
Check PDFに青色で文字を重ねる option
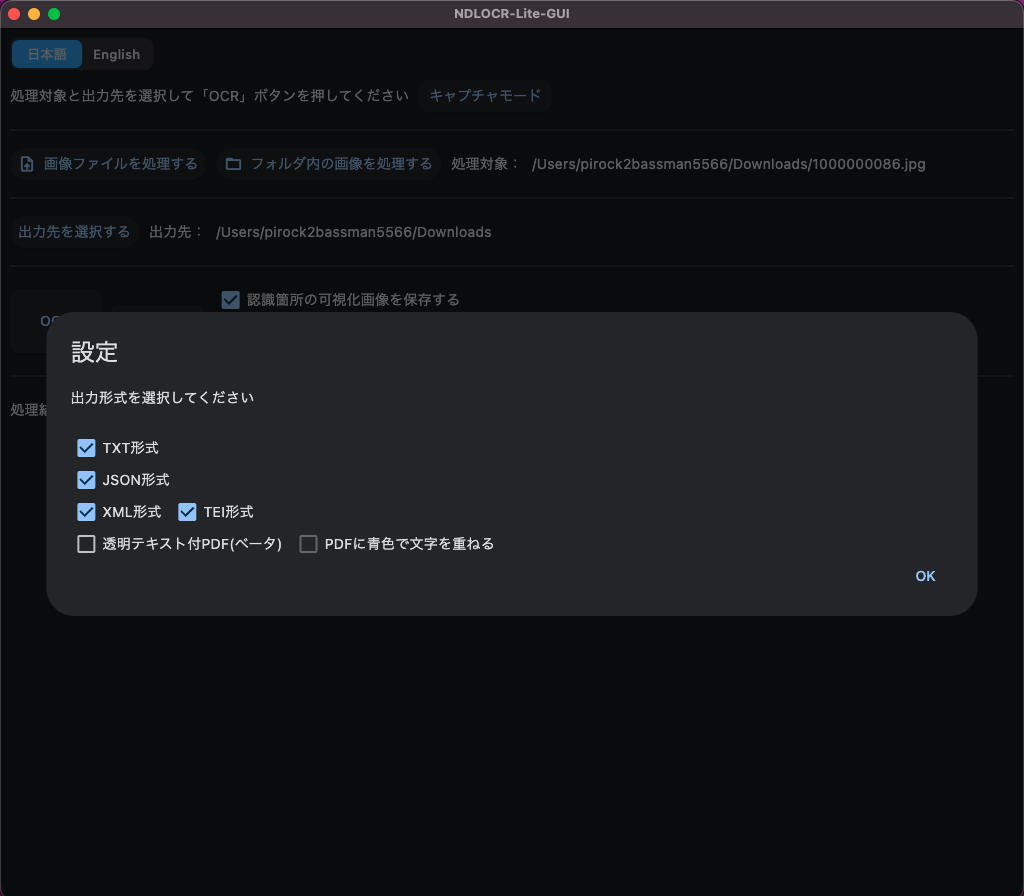coord(309,544)
